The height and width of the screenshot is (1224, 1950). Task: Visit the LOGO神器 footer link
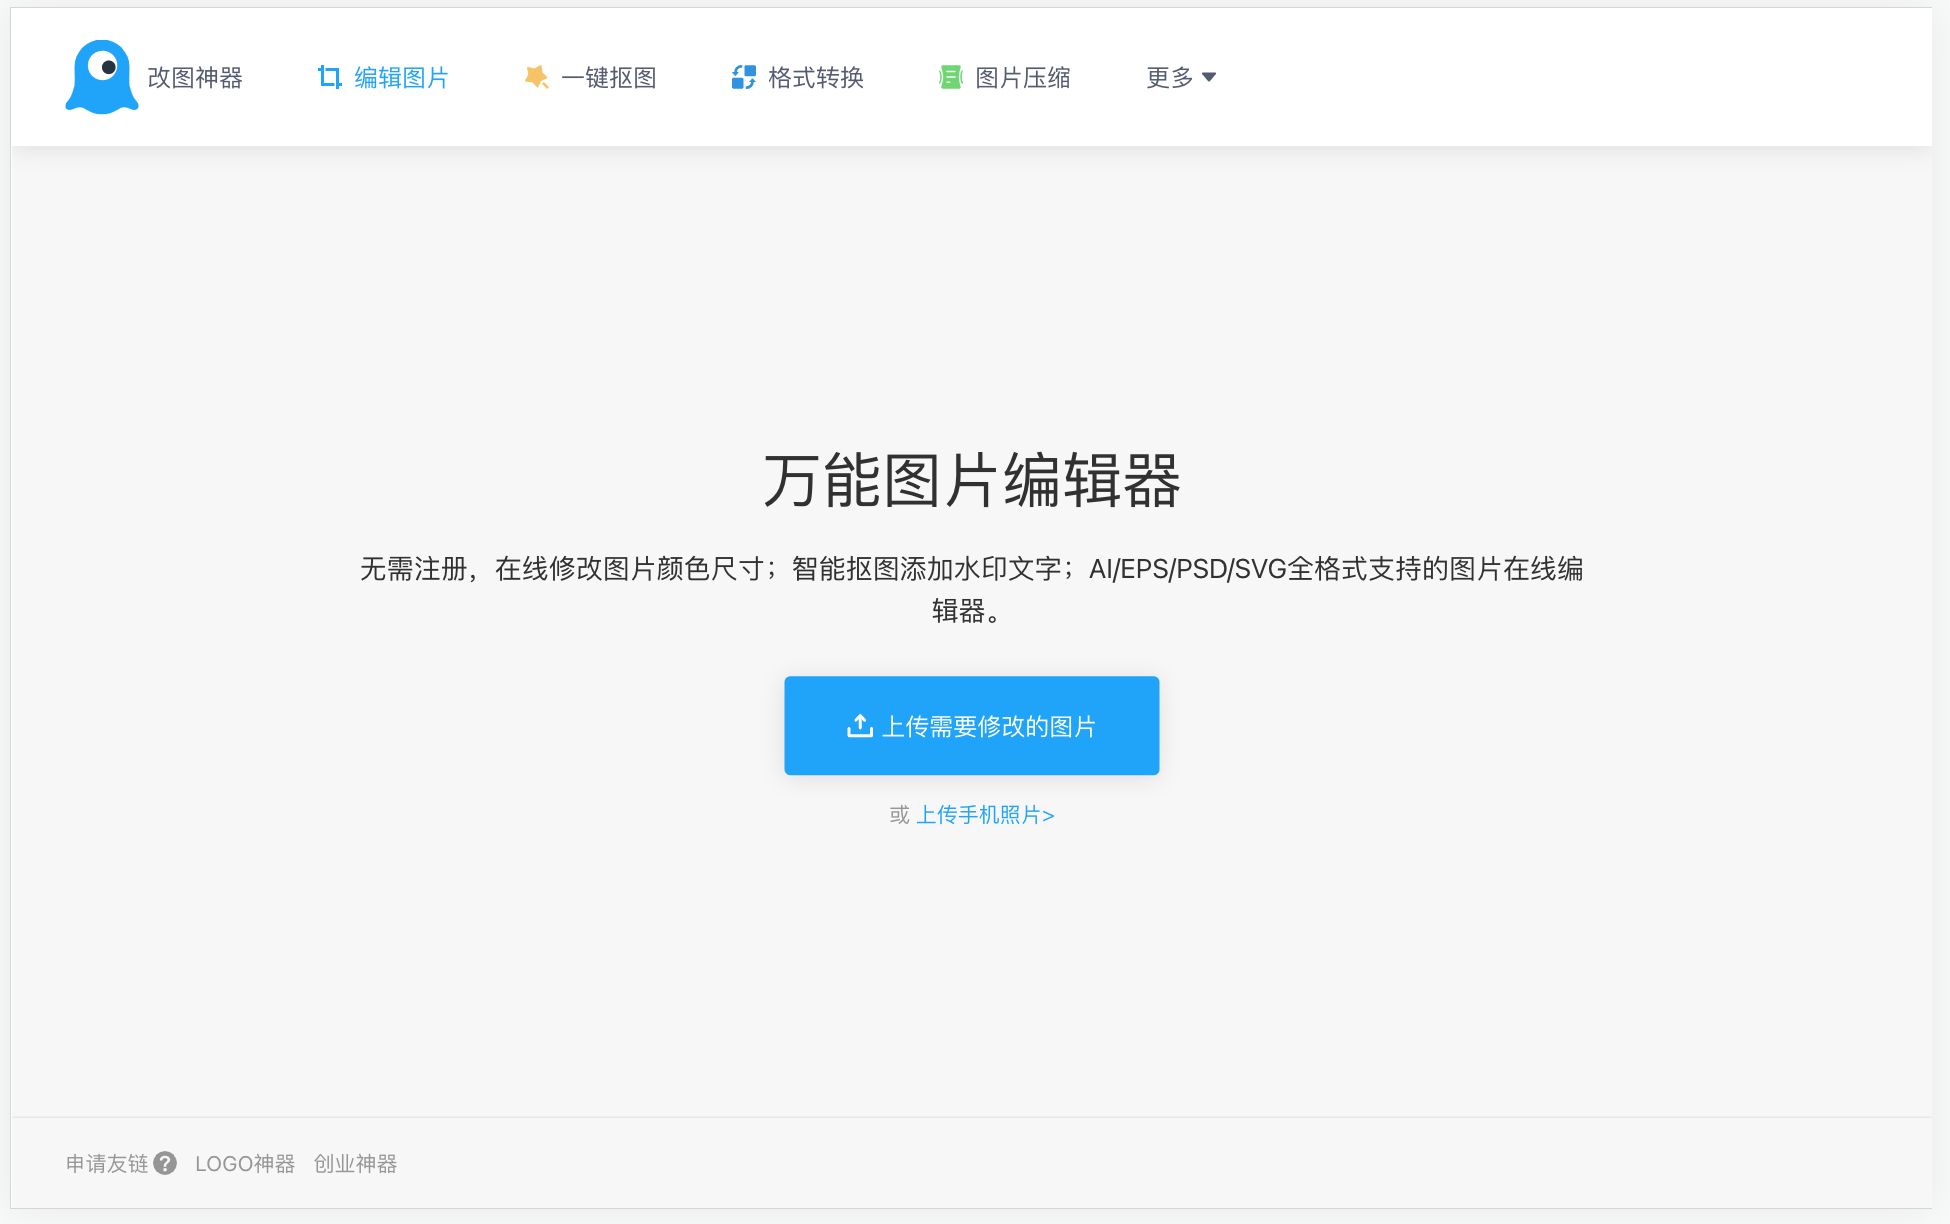tap(245, 1163)
